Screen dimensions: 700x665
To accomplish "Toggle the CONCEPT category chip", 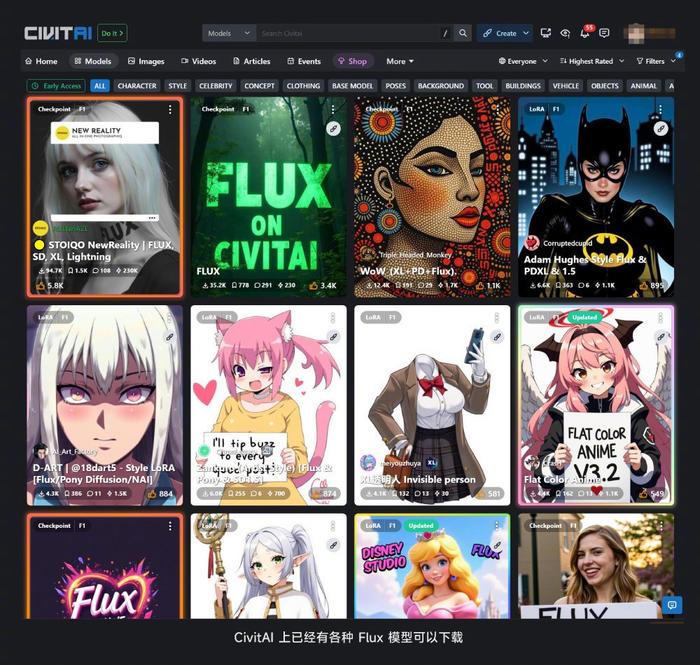I will coord(259,86).
